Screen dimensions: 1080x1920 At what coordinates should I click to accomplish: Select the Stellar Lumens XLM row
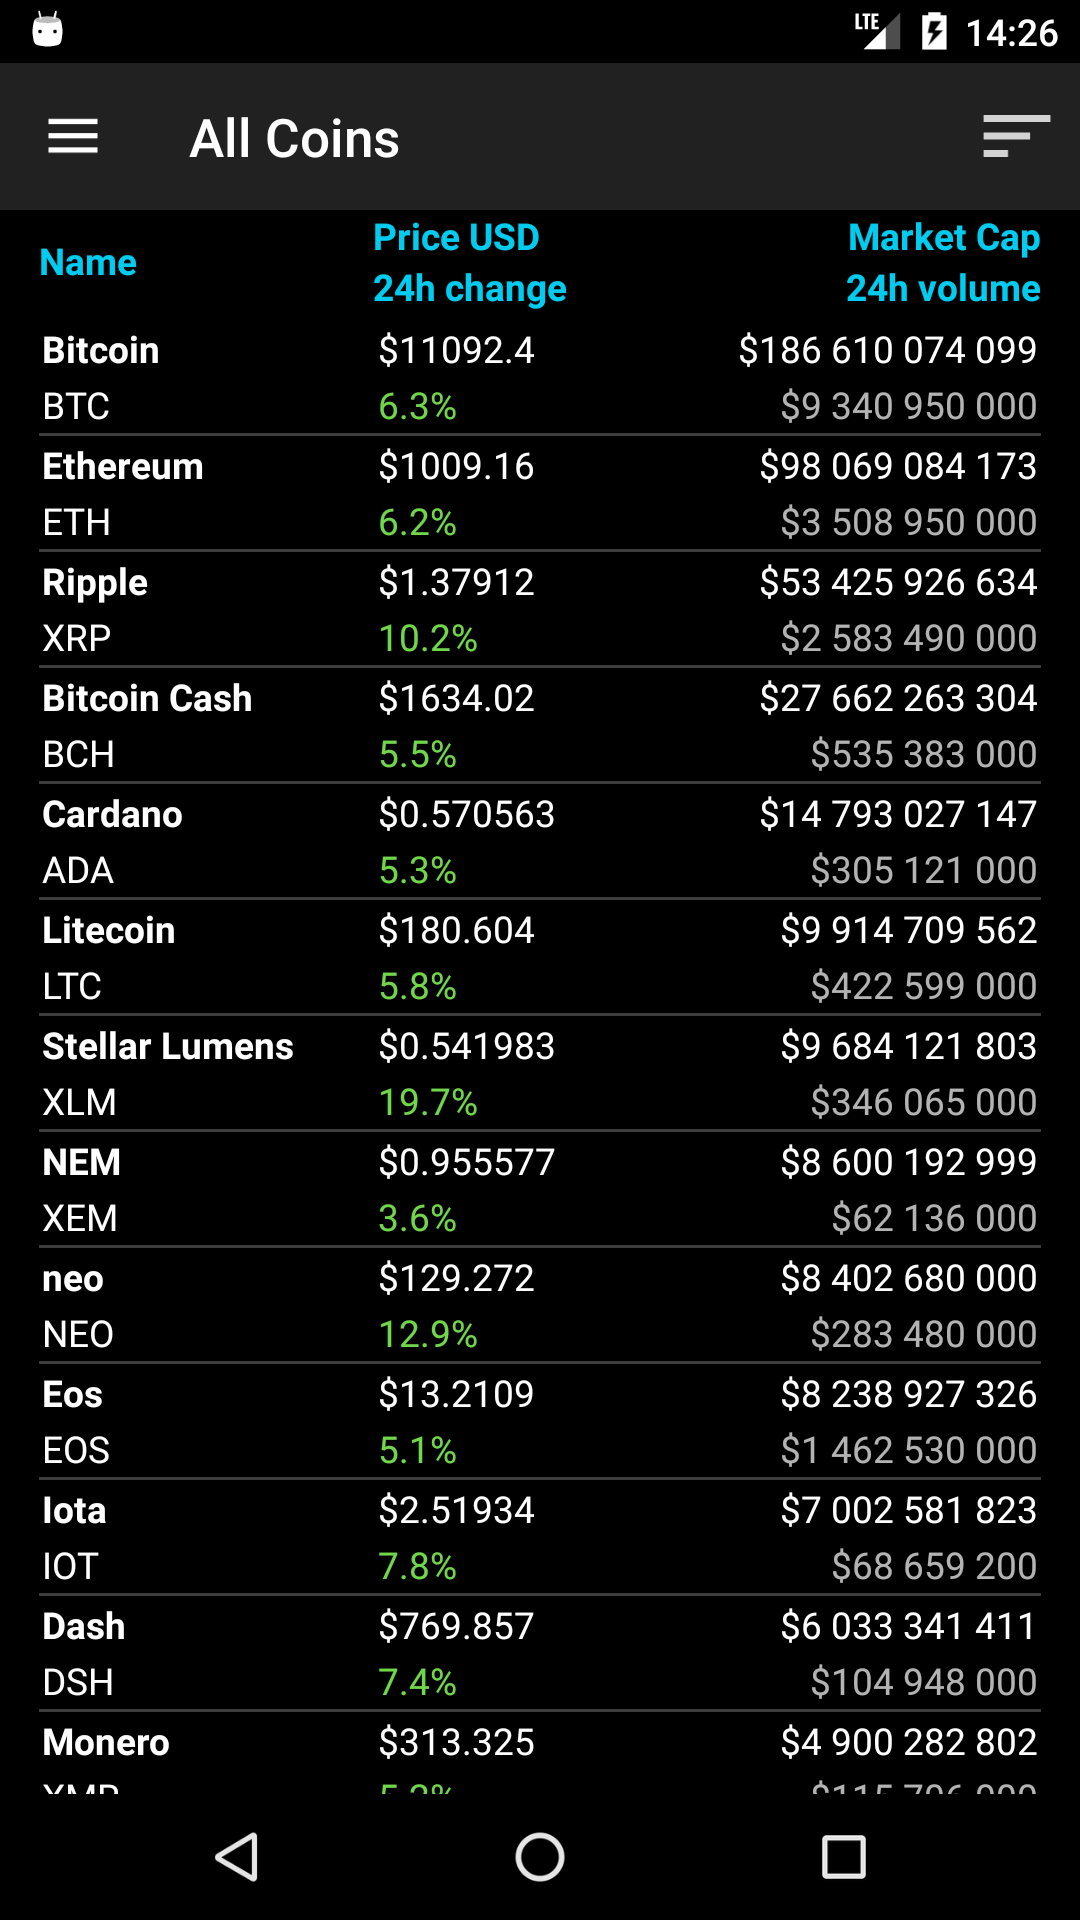[540, 1074]
